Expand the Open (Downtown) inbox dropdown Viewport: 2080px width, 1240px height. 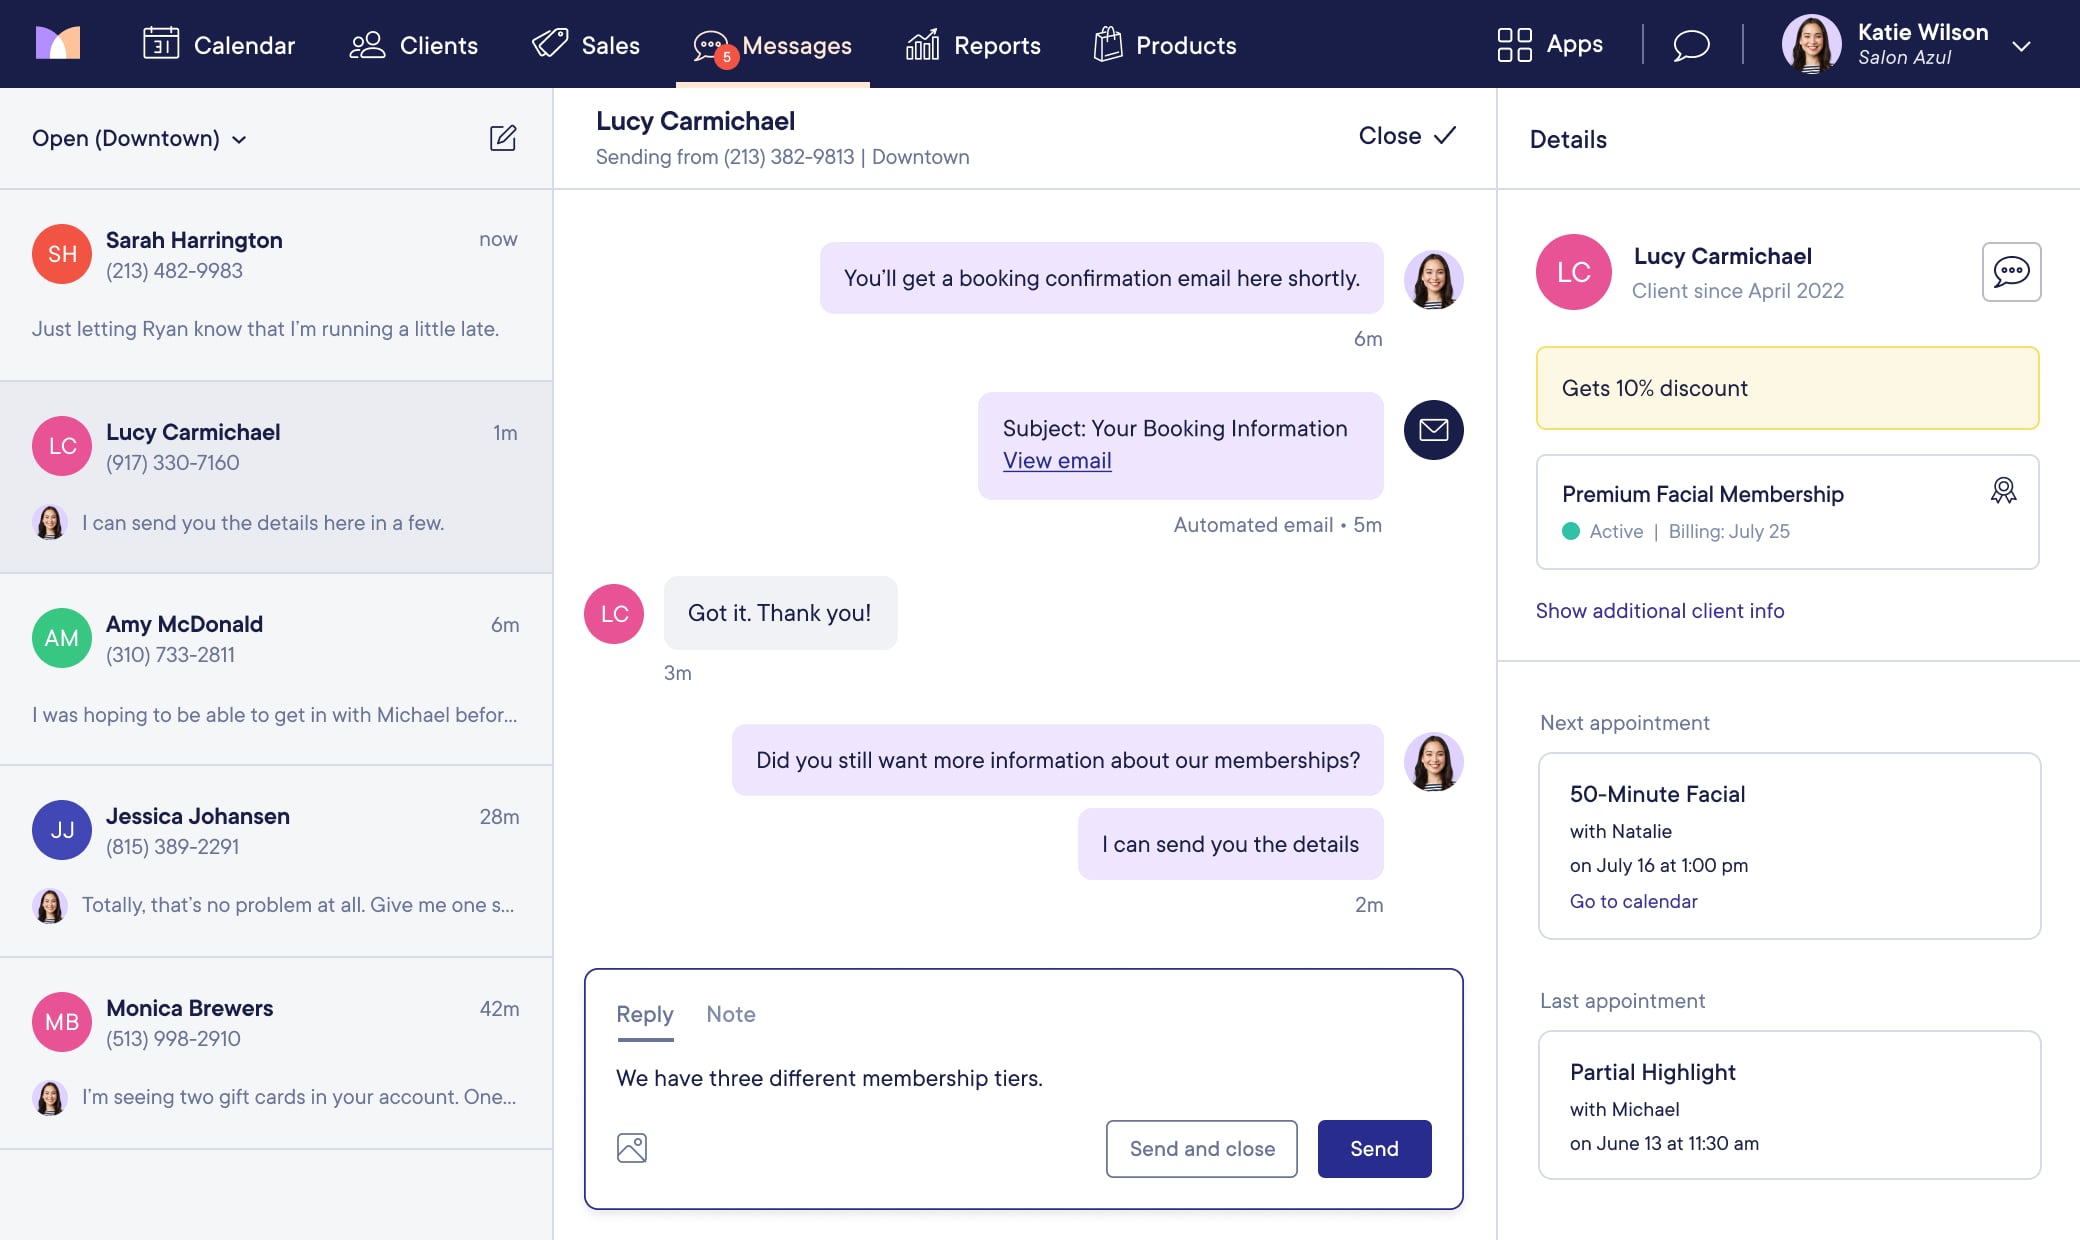pos(139,138)
